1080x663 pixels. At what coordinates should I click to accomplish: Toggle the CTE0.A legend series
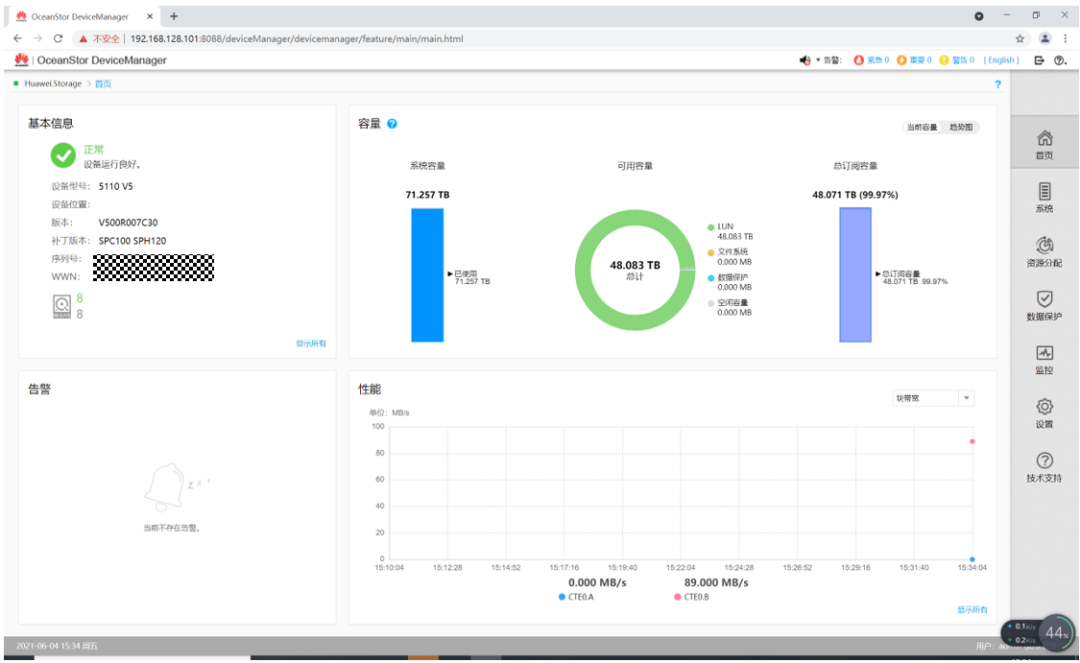[577, 597]
